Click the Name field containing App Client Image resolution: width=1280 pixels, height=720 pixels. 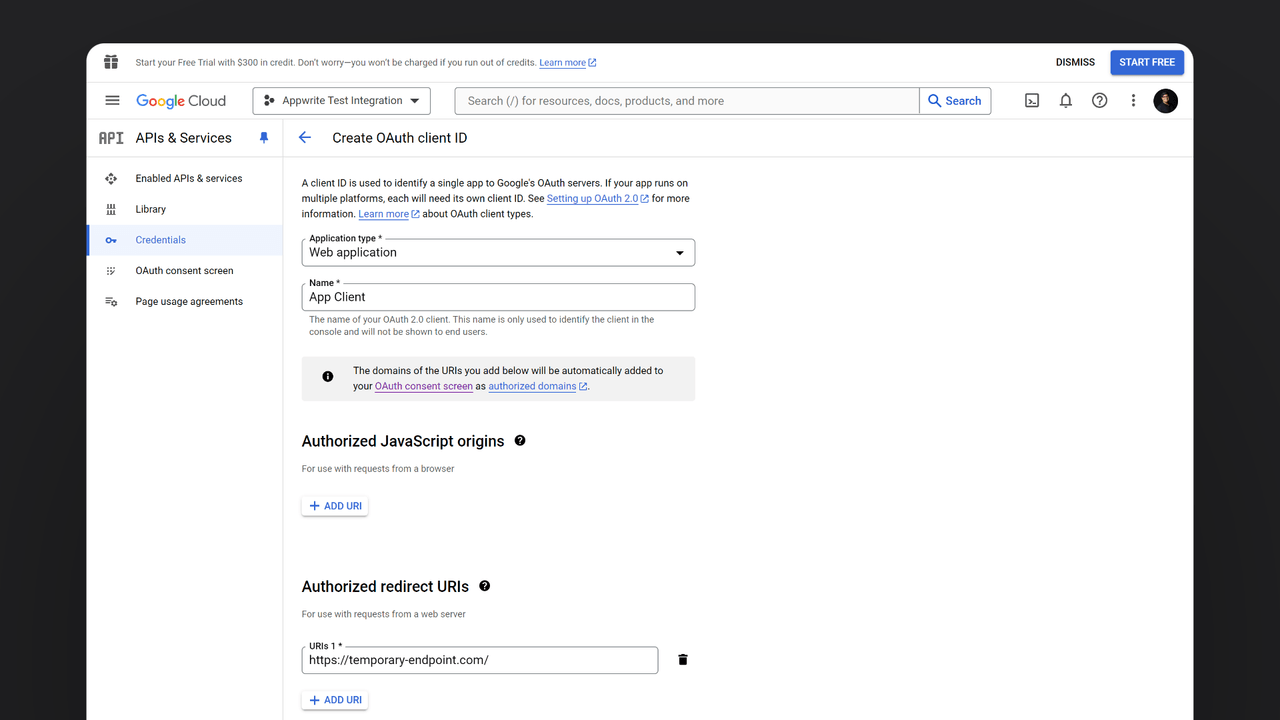[x=498, y=297]
